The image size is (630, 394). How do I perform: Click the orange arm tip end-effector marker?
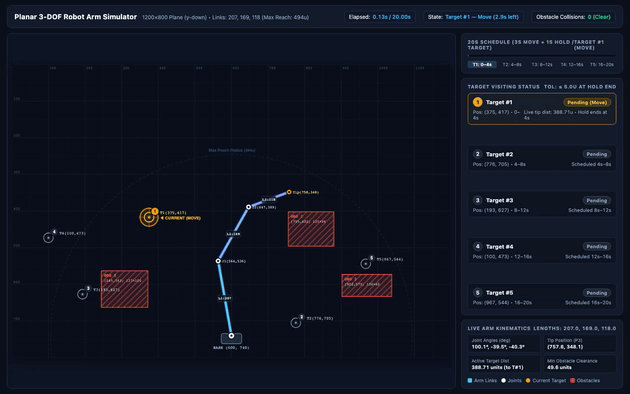point(289,192)
